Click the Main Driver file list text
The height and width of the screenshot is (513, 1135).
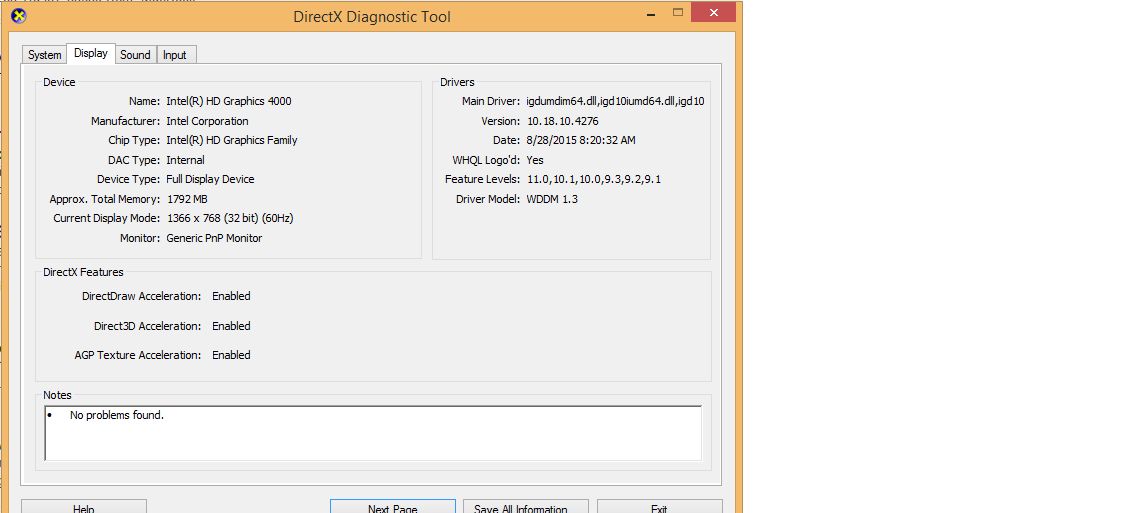[x=615, y=101]
